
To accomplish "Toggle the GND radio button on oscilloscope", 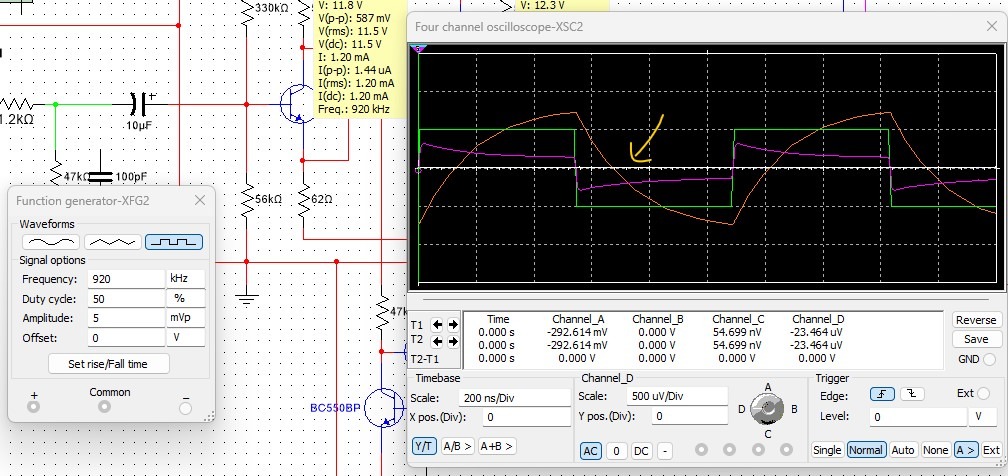I will point(990,360).
